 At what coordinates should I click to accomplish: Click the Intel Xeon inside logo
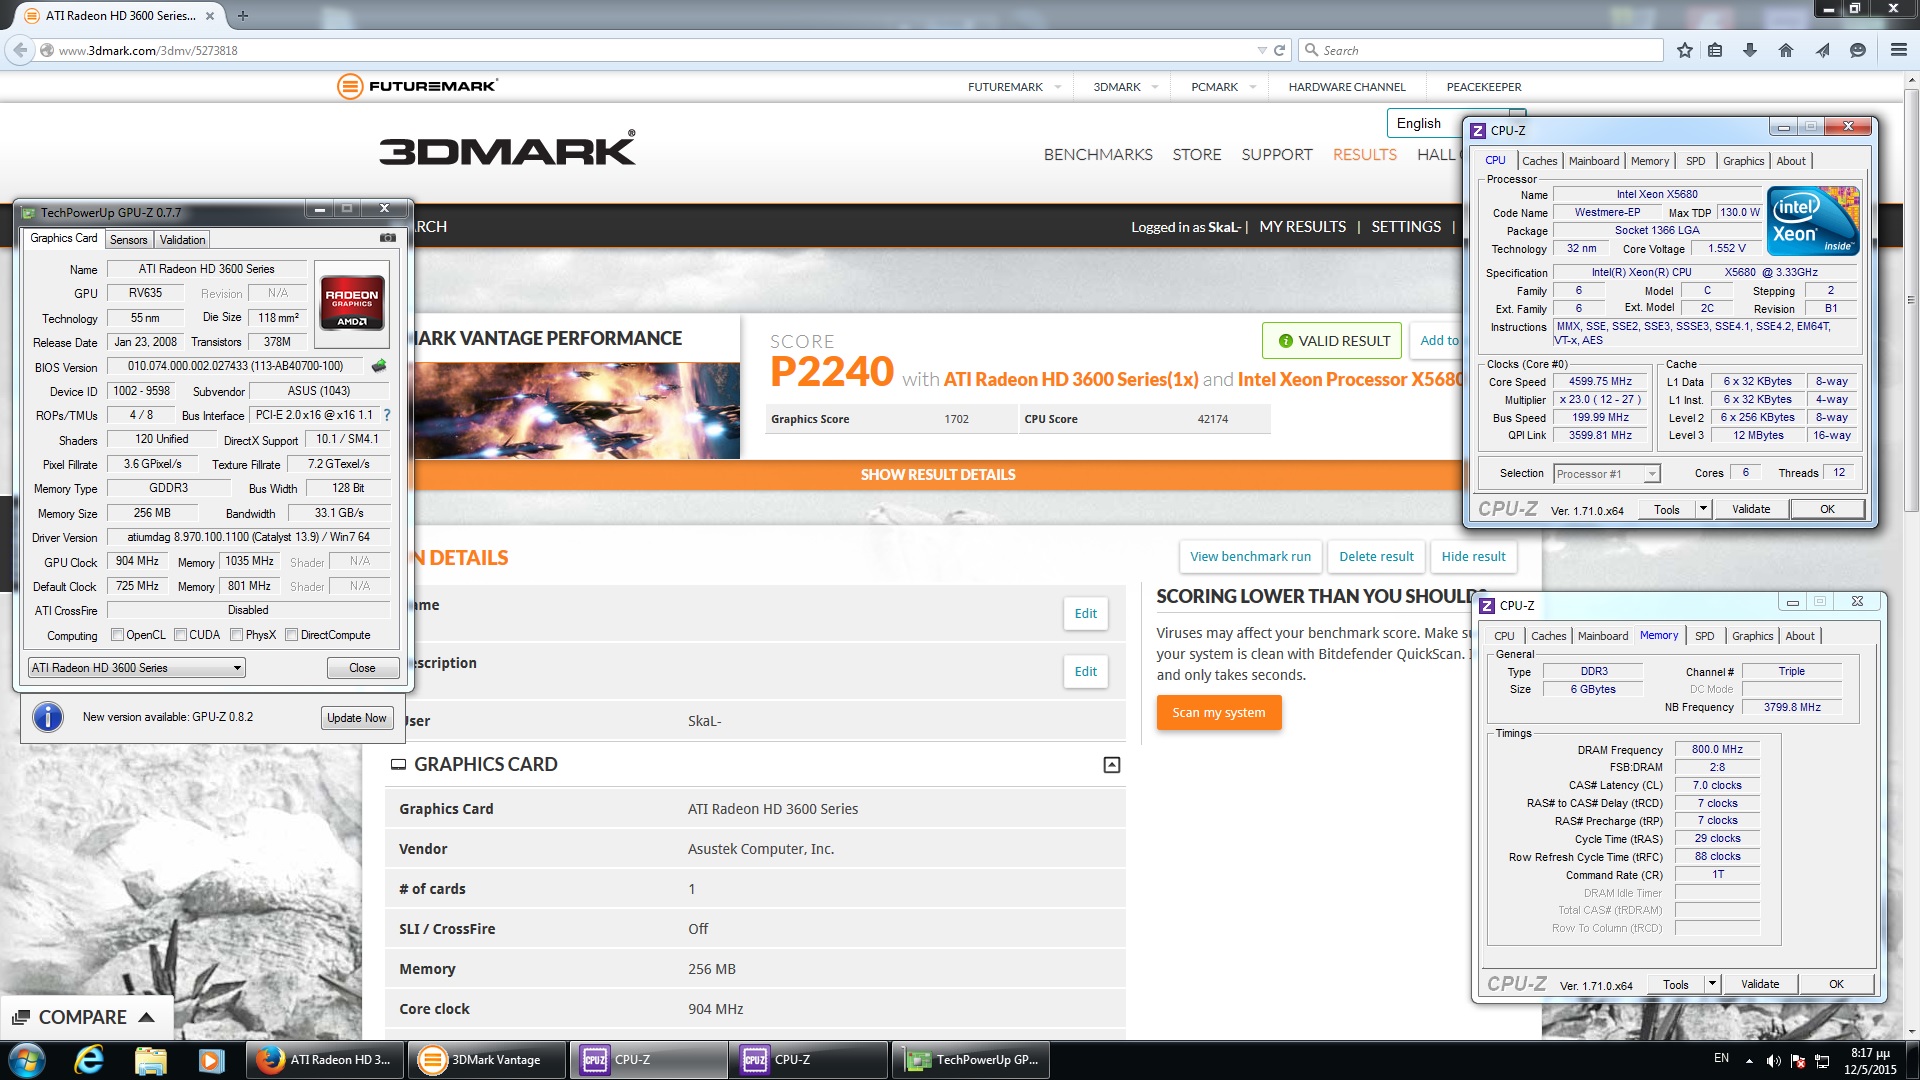(x=1813, y=220)
